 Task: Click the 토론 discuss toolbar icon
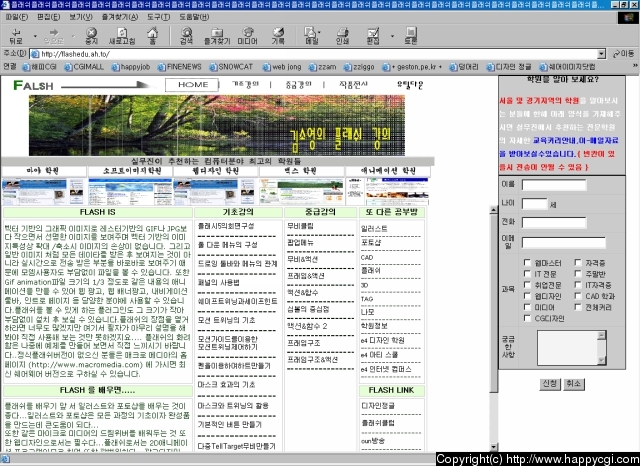(411, 36)
